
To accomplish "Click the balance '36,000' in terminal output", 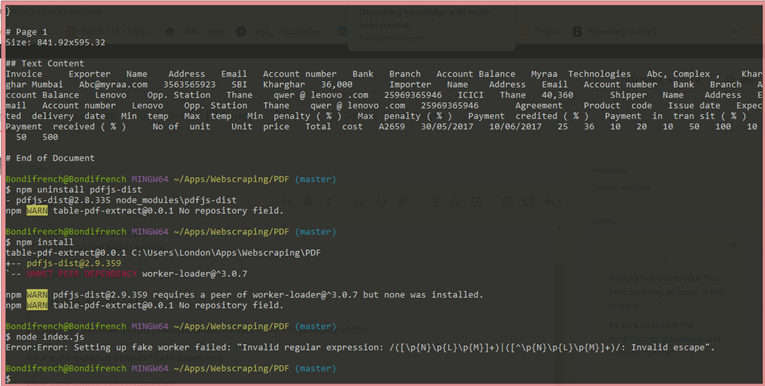I will [x=337, y=84].
